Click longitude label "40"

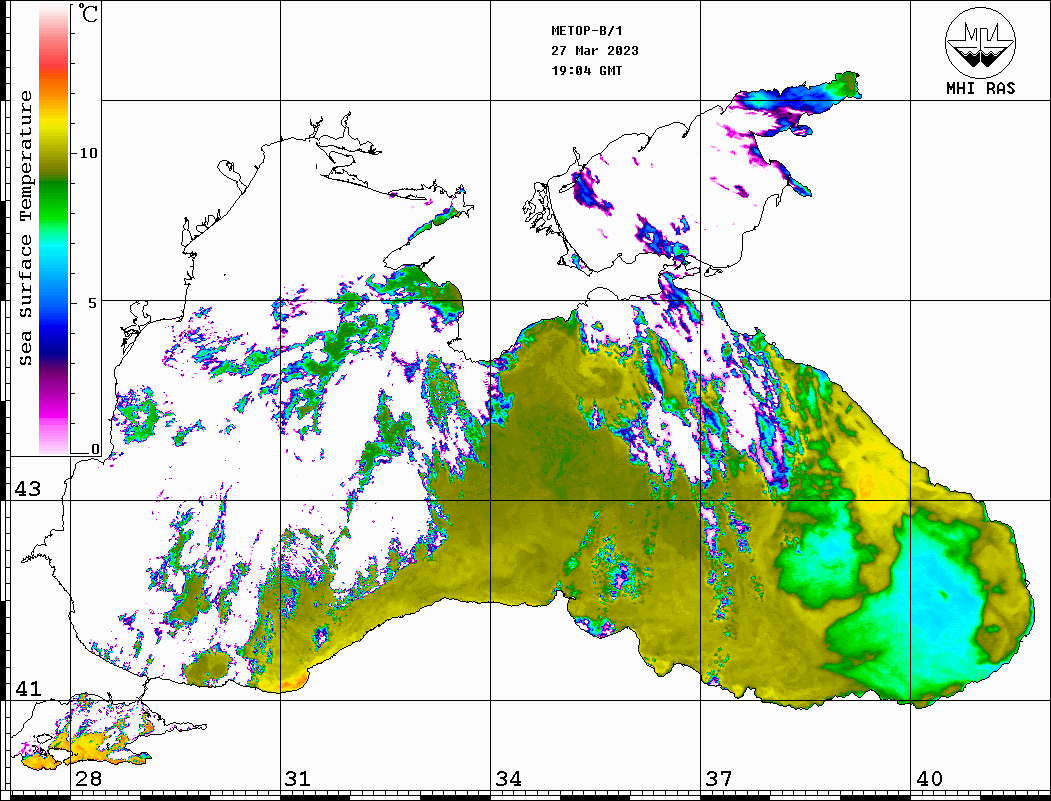click(x=929, y=778)
